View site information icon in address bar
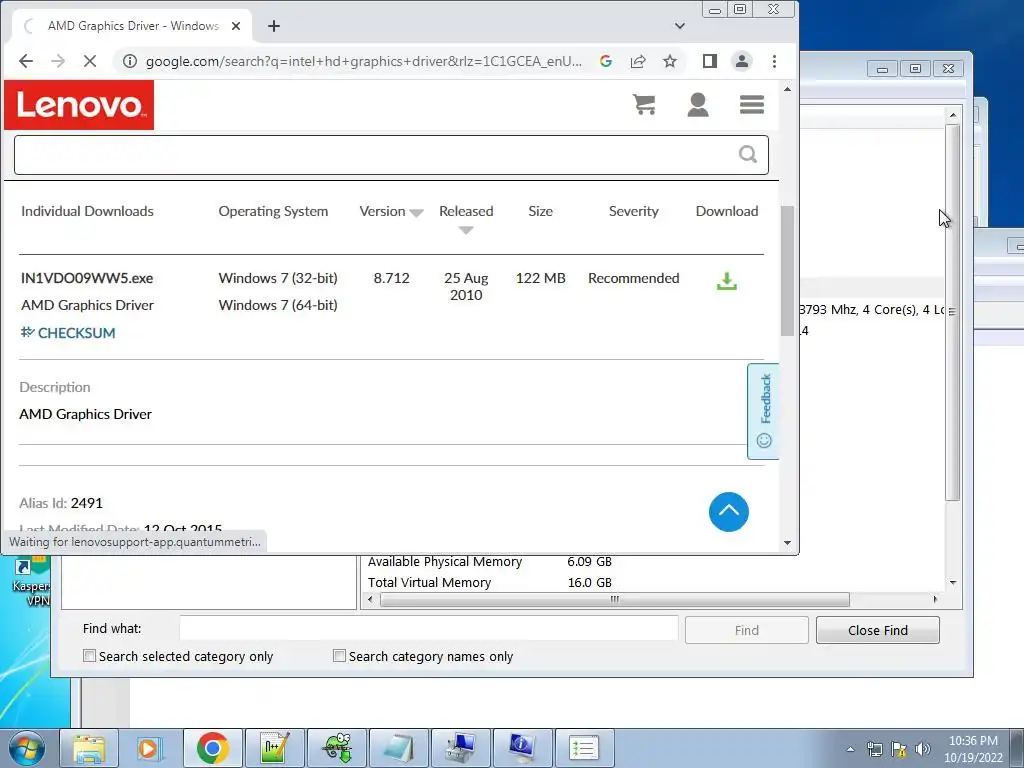Image resolution: width=1024 pixels, height=768 pixels. point(130,61)
